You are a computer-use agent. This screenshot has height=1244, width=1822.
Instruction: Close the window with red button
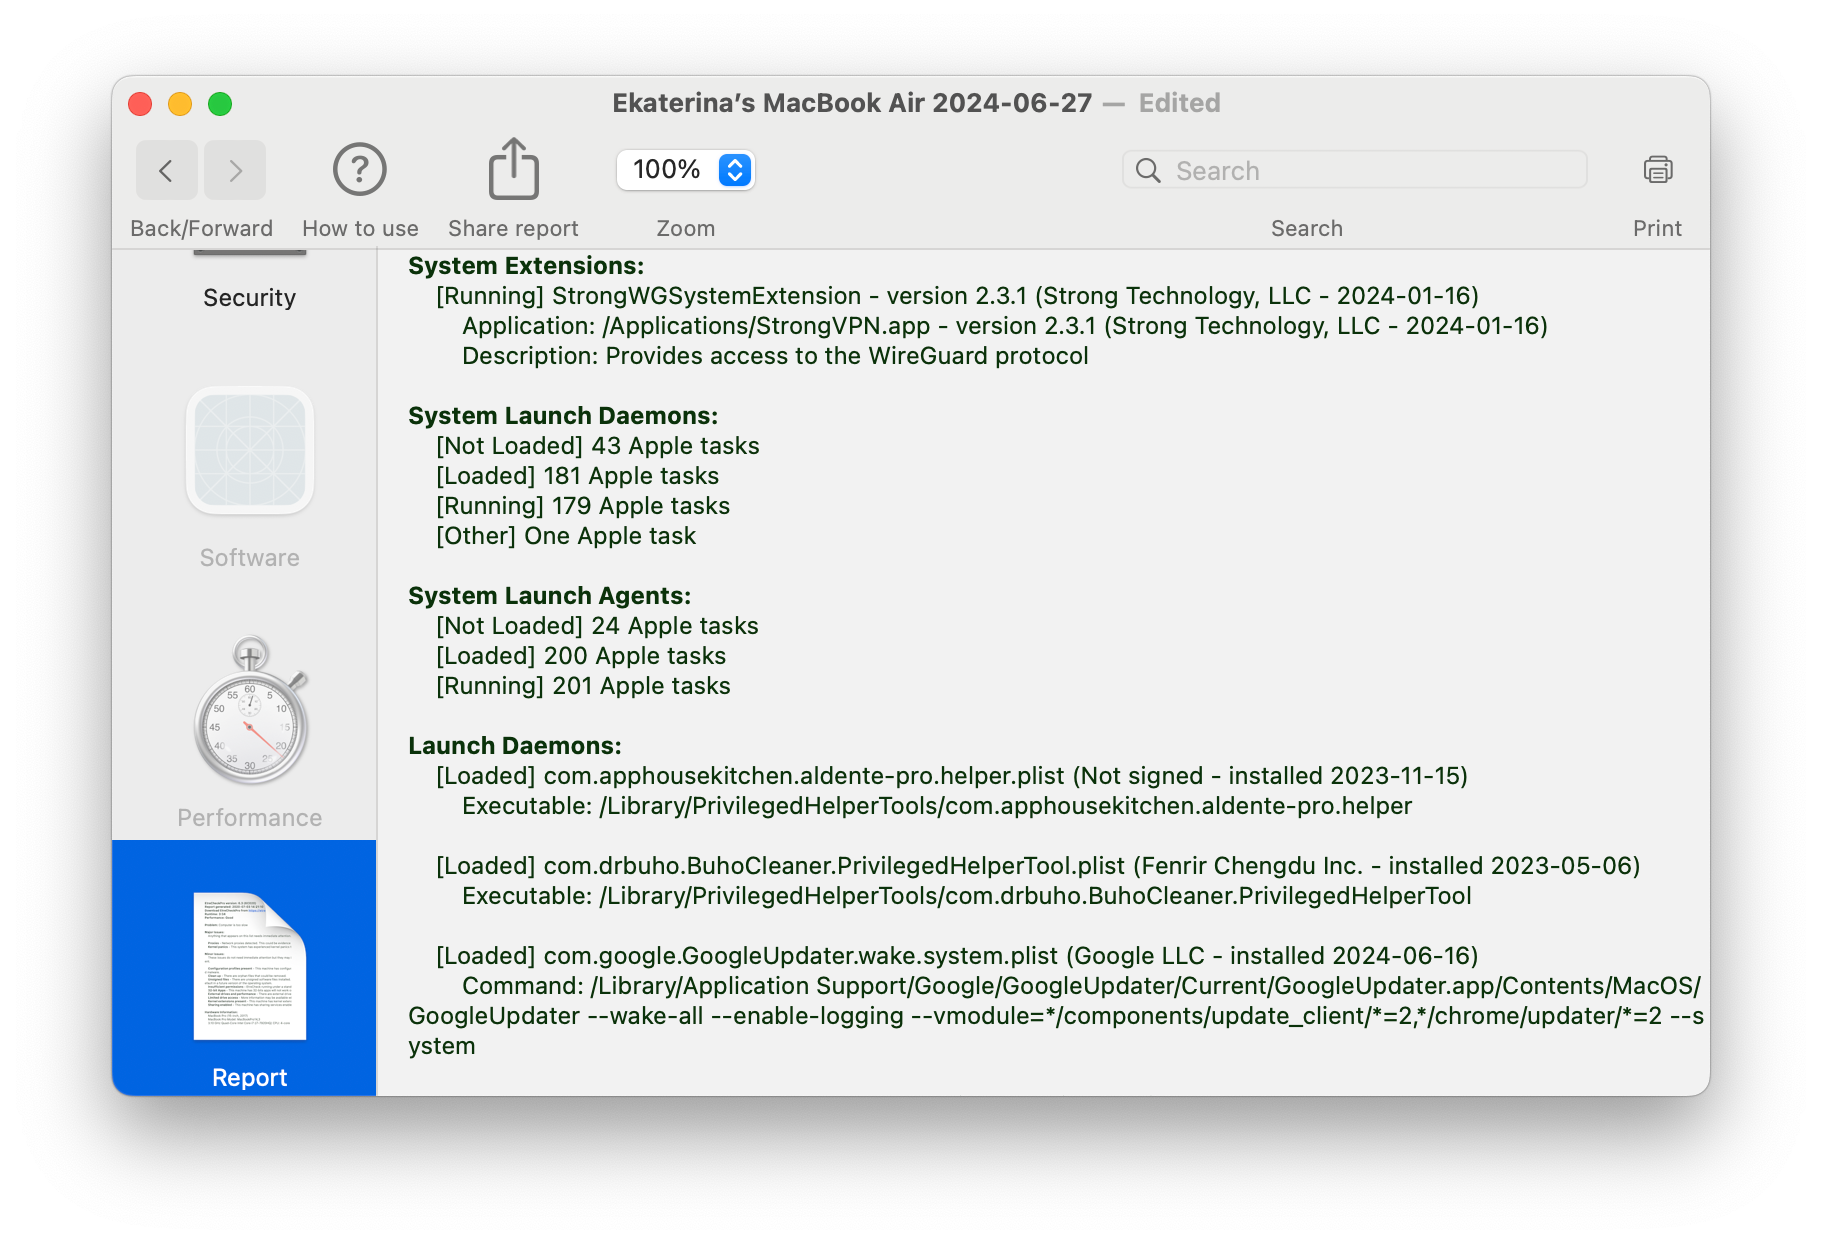140,104
